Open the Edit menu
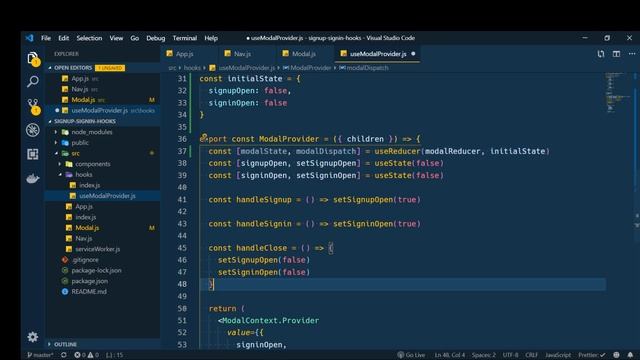The height and width of the screenshot is (360, 640). [63, 38]
